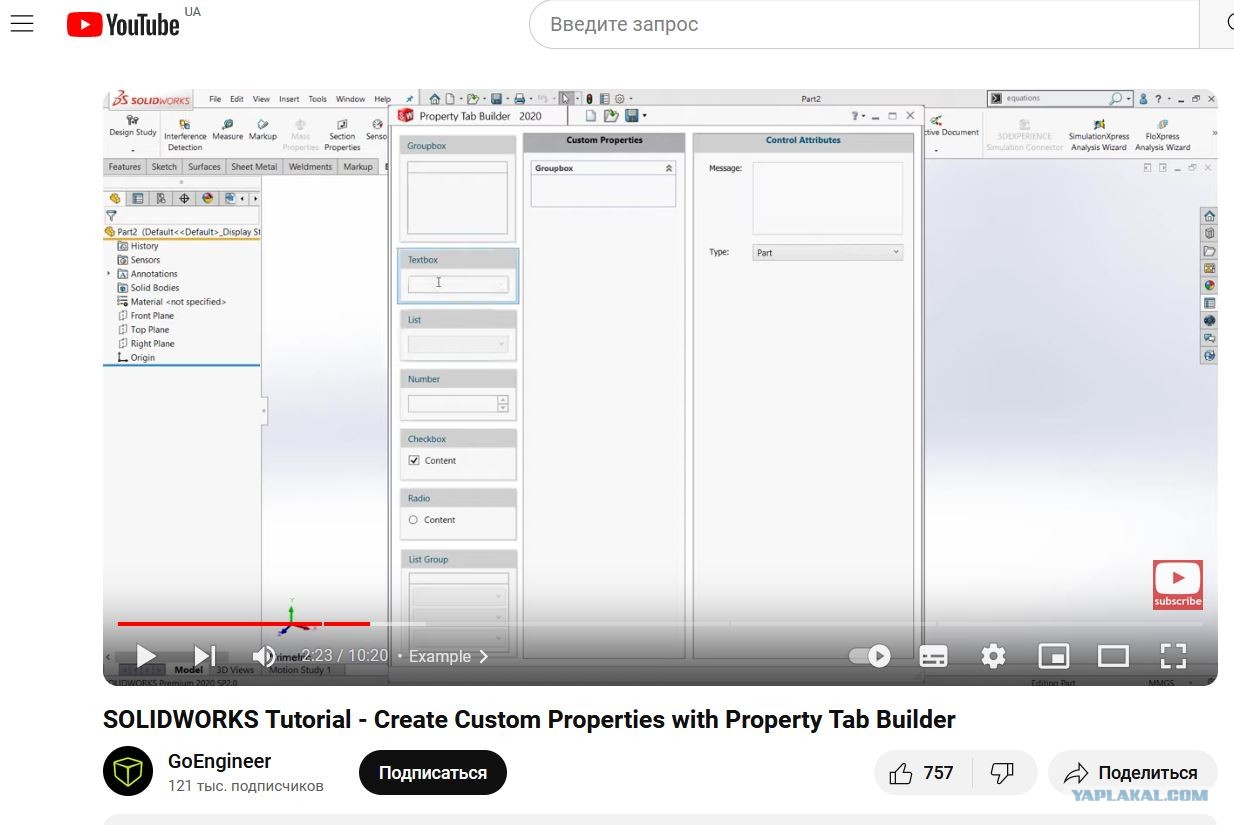
Task: Open the YouTube hamburger menu
Action: point(22,24)
